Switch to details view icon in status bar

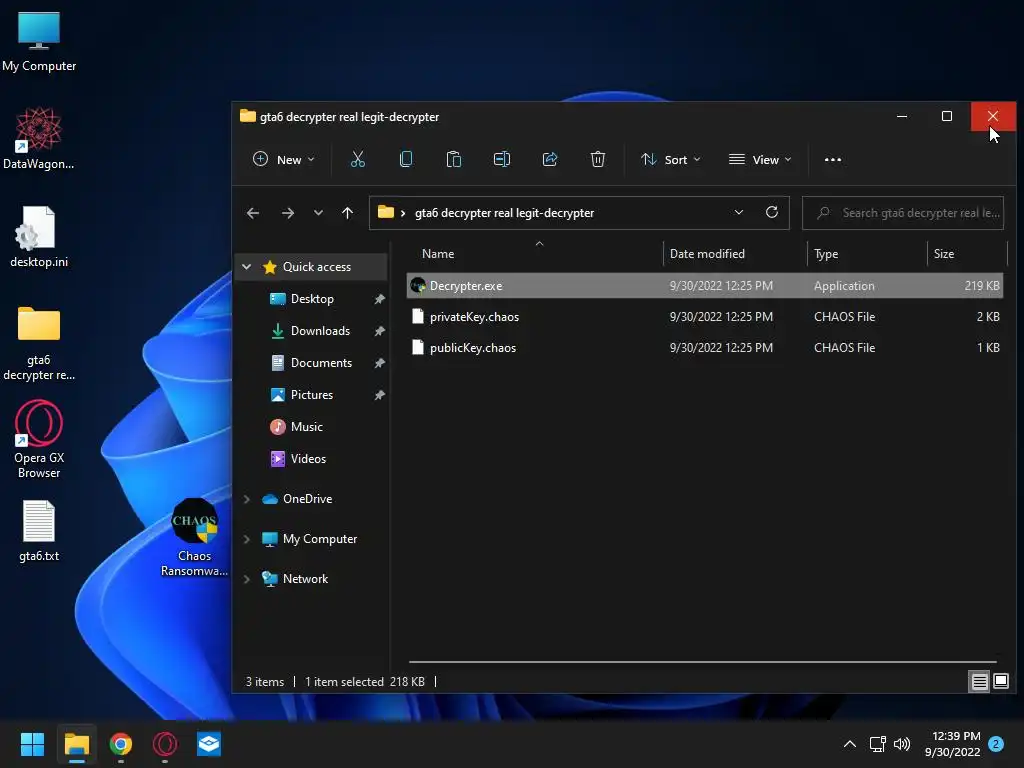(x=979, y=682)
